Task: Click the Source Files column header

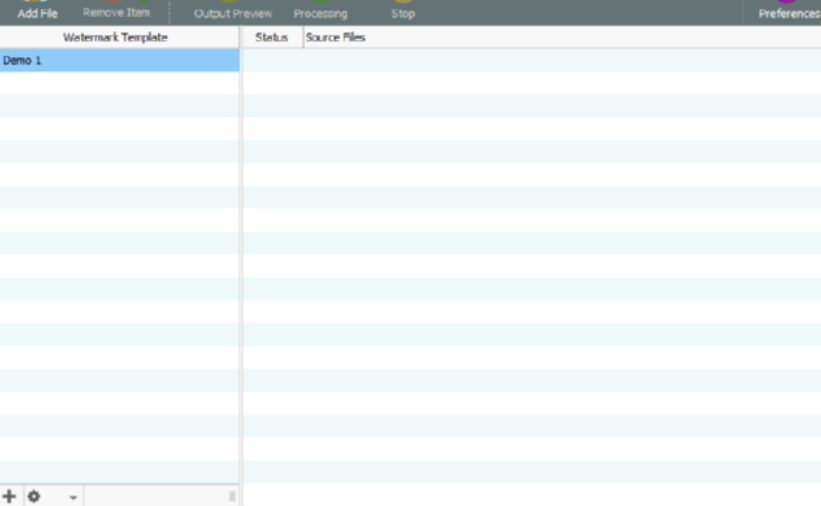Action: pos(562,37)
